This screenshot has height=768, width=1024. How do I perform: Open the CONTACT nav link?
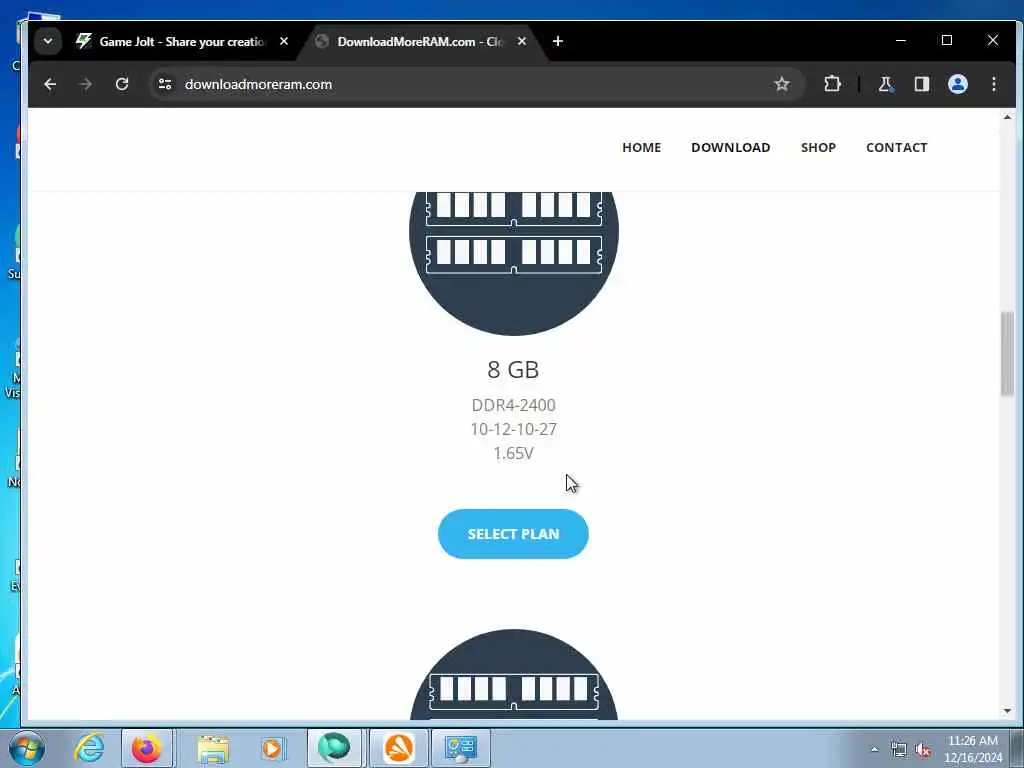coord(897,148)
